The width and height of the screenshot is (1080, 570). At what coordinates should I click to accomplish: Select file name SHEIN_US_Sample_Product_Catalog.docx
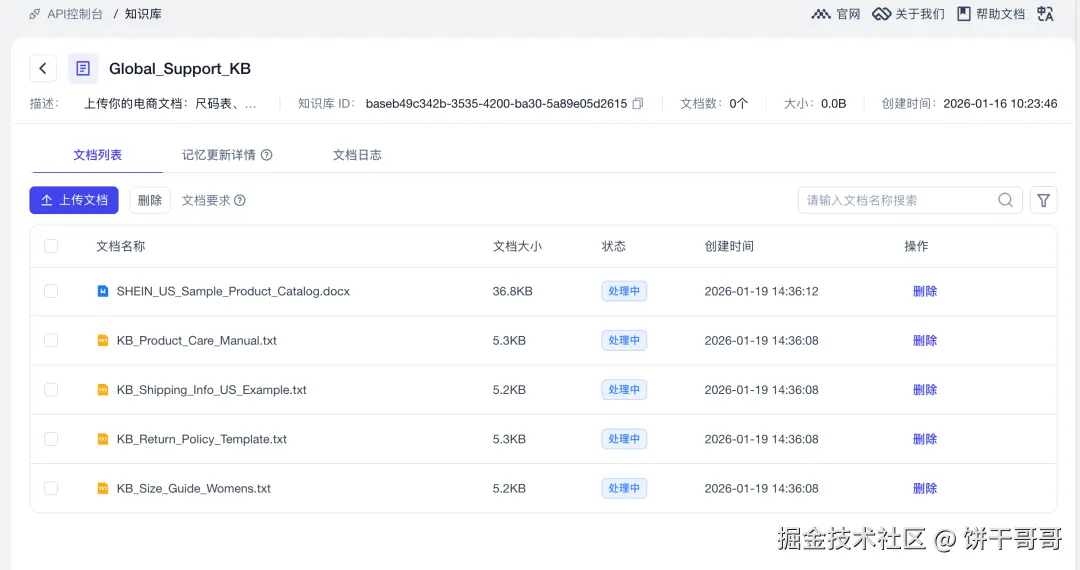click(x=233, y=291)
